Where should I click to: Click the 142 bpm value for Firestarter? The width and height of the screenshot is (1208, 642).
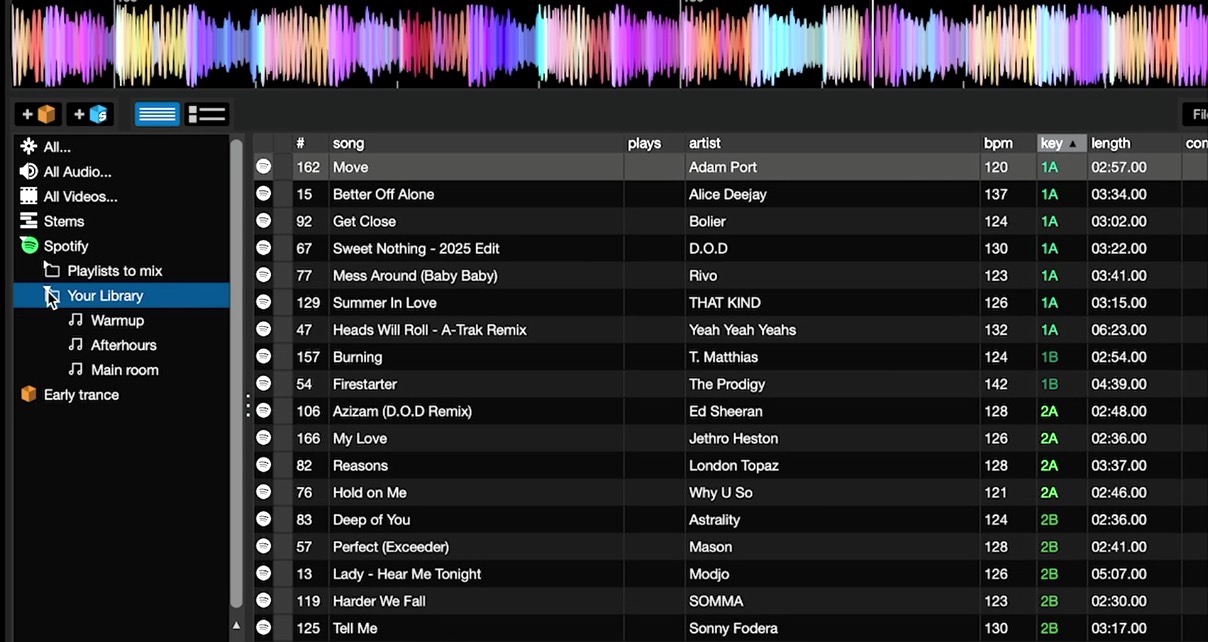pyautogui.click(x=996, y=383)
